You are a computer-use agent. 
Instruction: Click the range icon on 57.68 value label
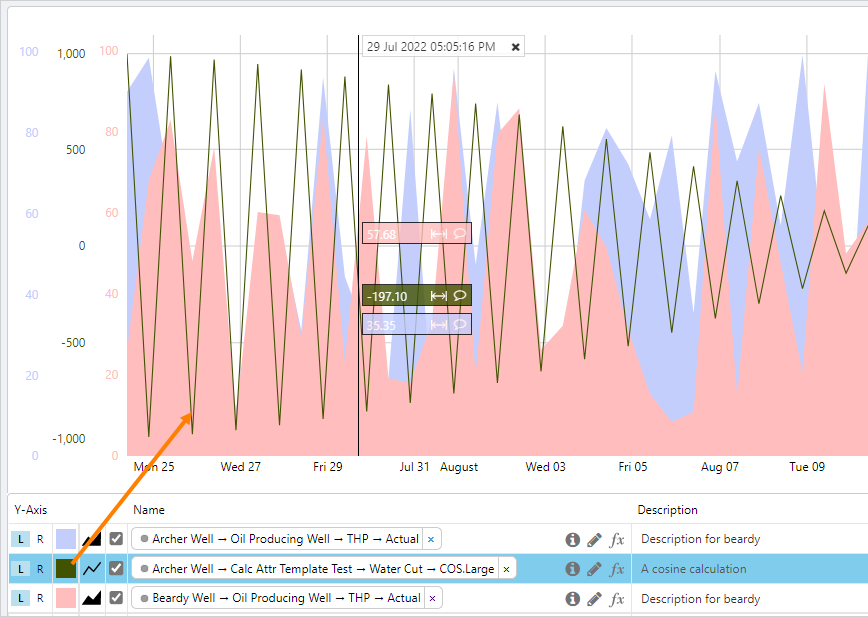438,234
